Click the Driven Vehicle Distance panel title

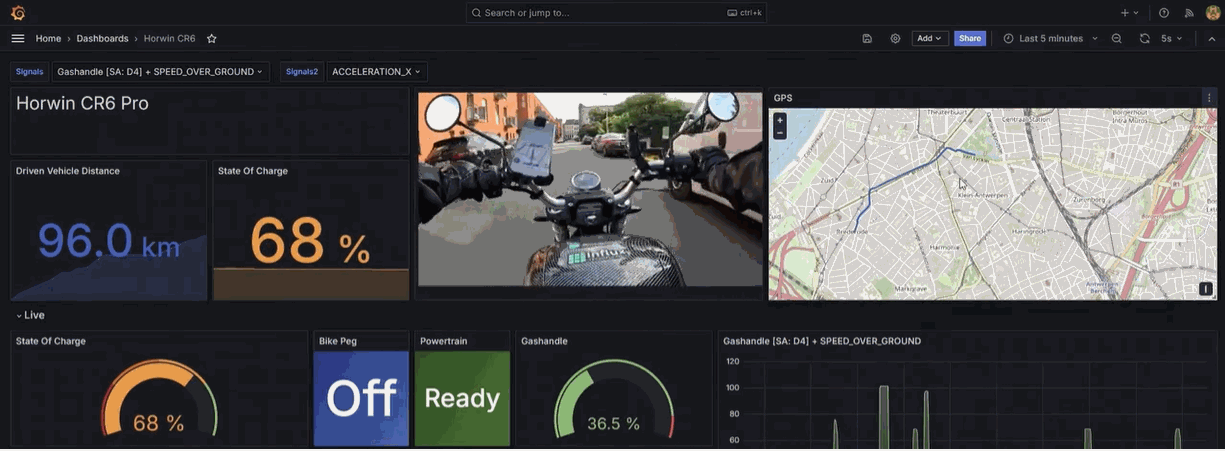68,171
